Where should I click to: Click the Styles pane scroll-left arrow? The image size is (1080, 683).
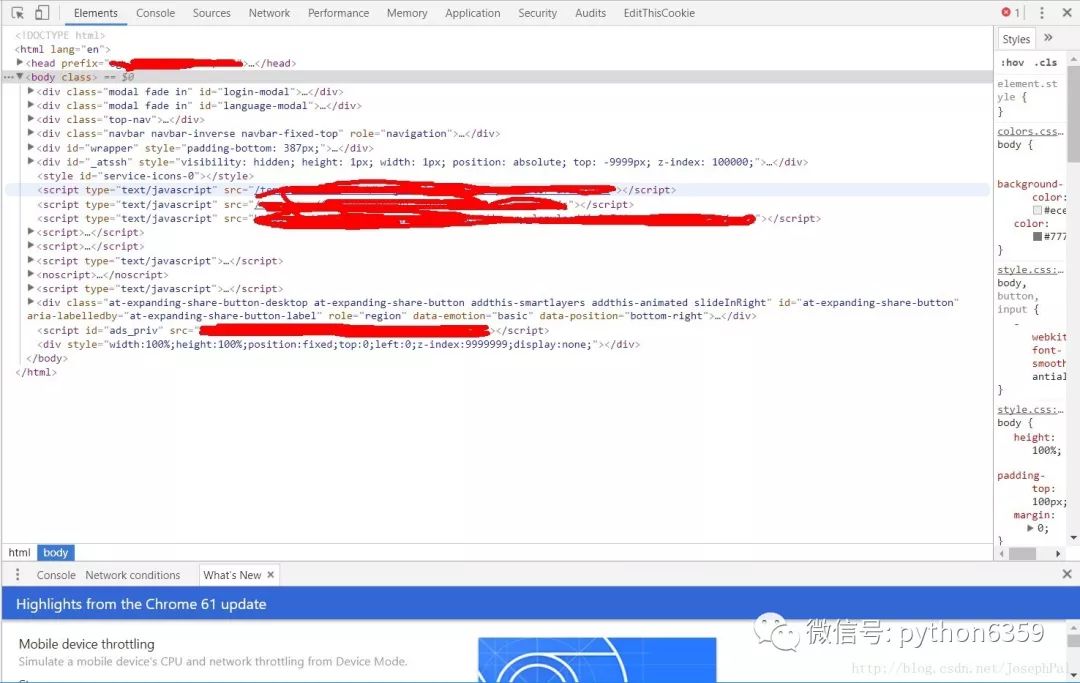click(1001, 554)
